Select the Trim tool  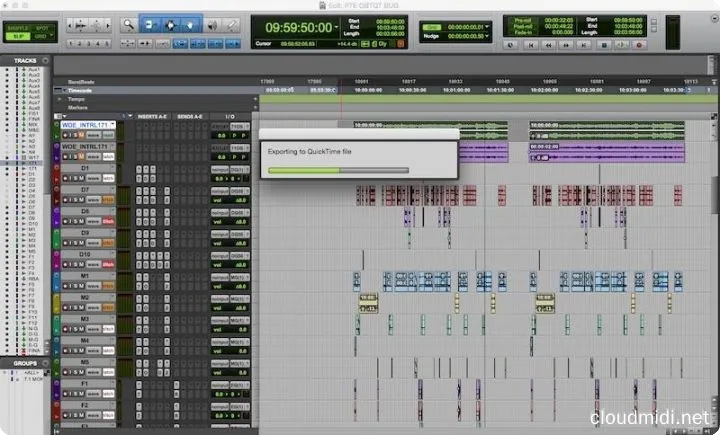[148, 22]
